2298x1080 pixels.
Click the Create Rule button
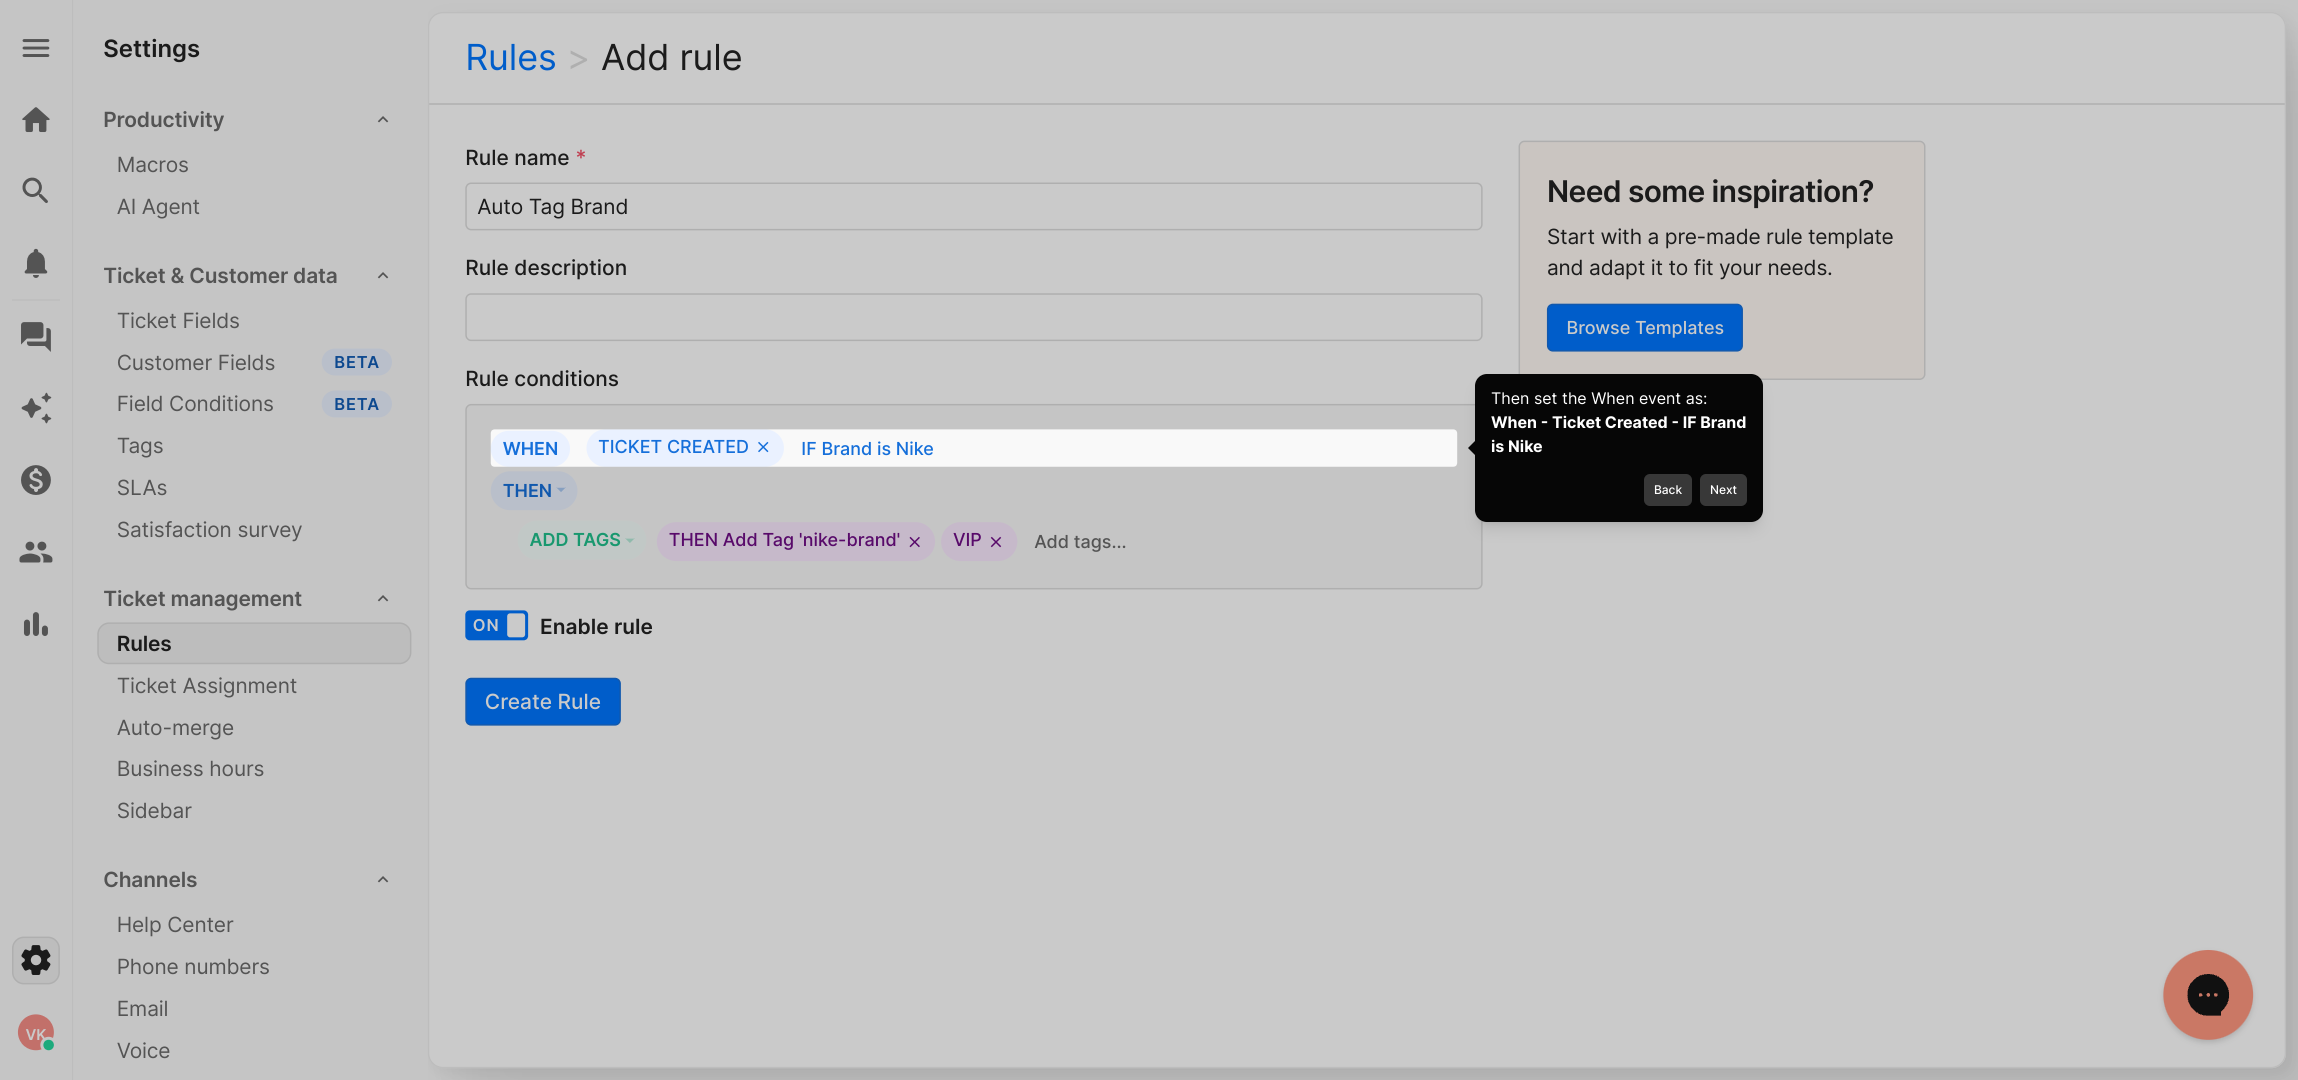coord(543,702)
